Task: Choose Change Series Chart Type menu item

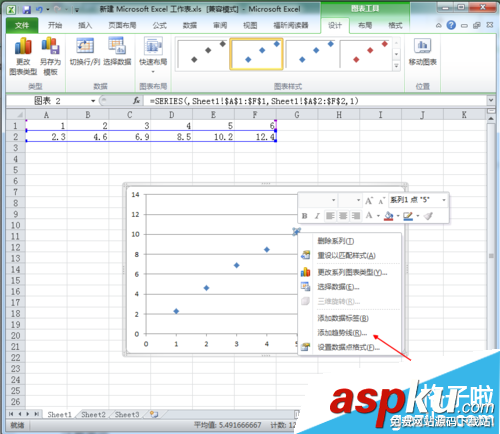Action: tap(349, 272)
